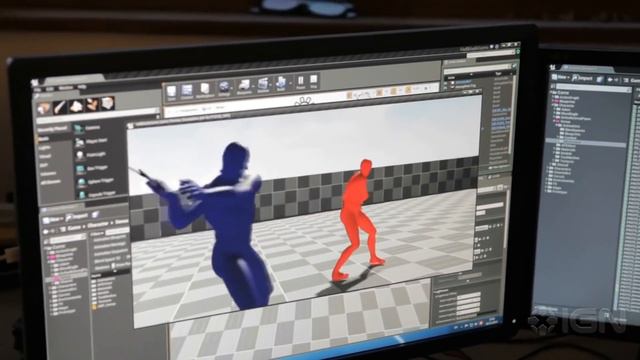
Task: Click the Box Trigger actor icon
Action: coord(80,169)
